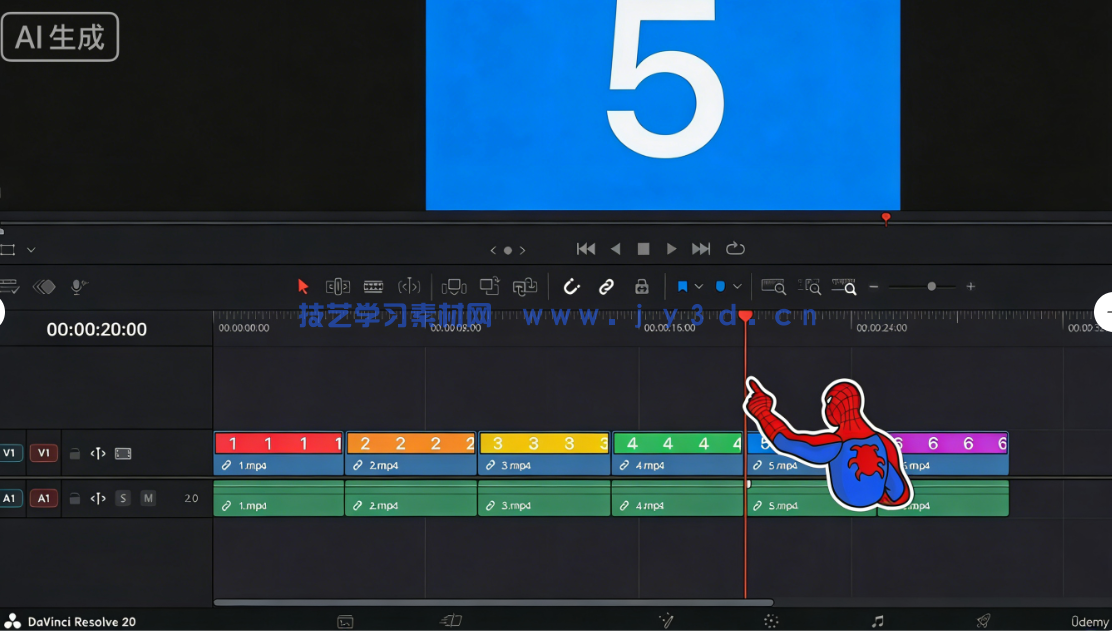Viewport: 1112px width, 631px height.
Task: Solo the A1 audio track
Action: [x=122, y=498]
